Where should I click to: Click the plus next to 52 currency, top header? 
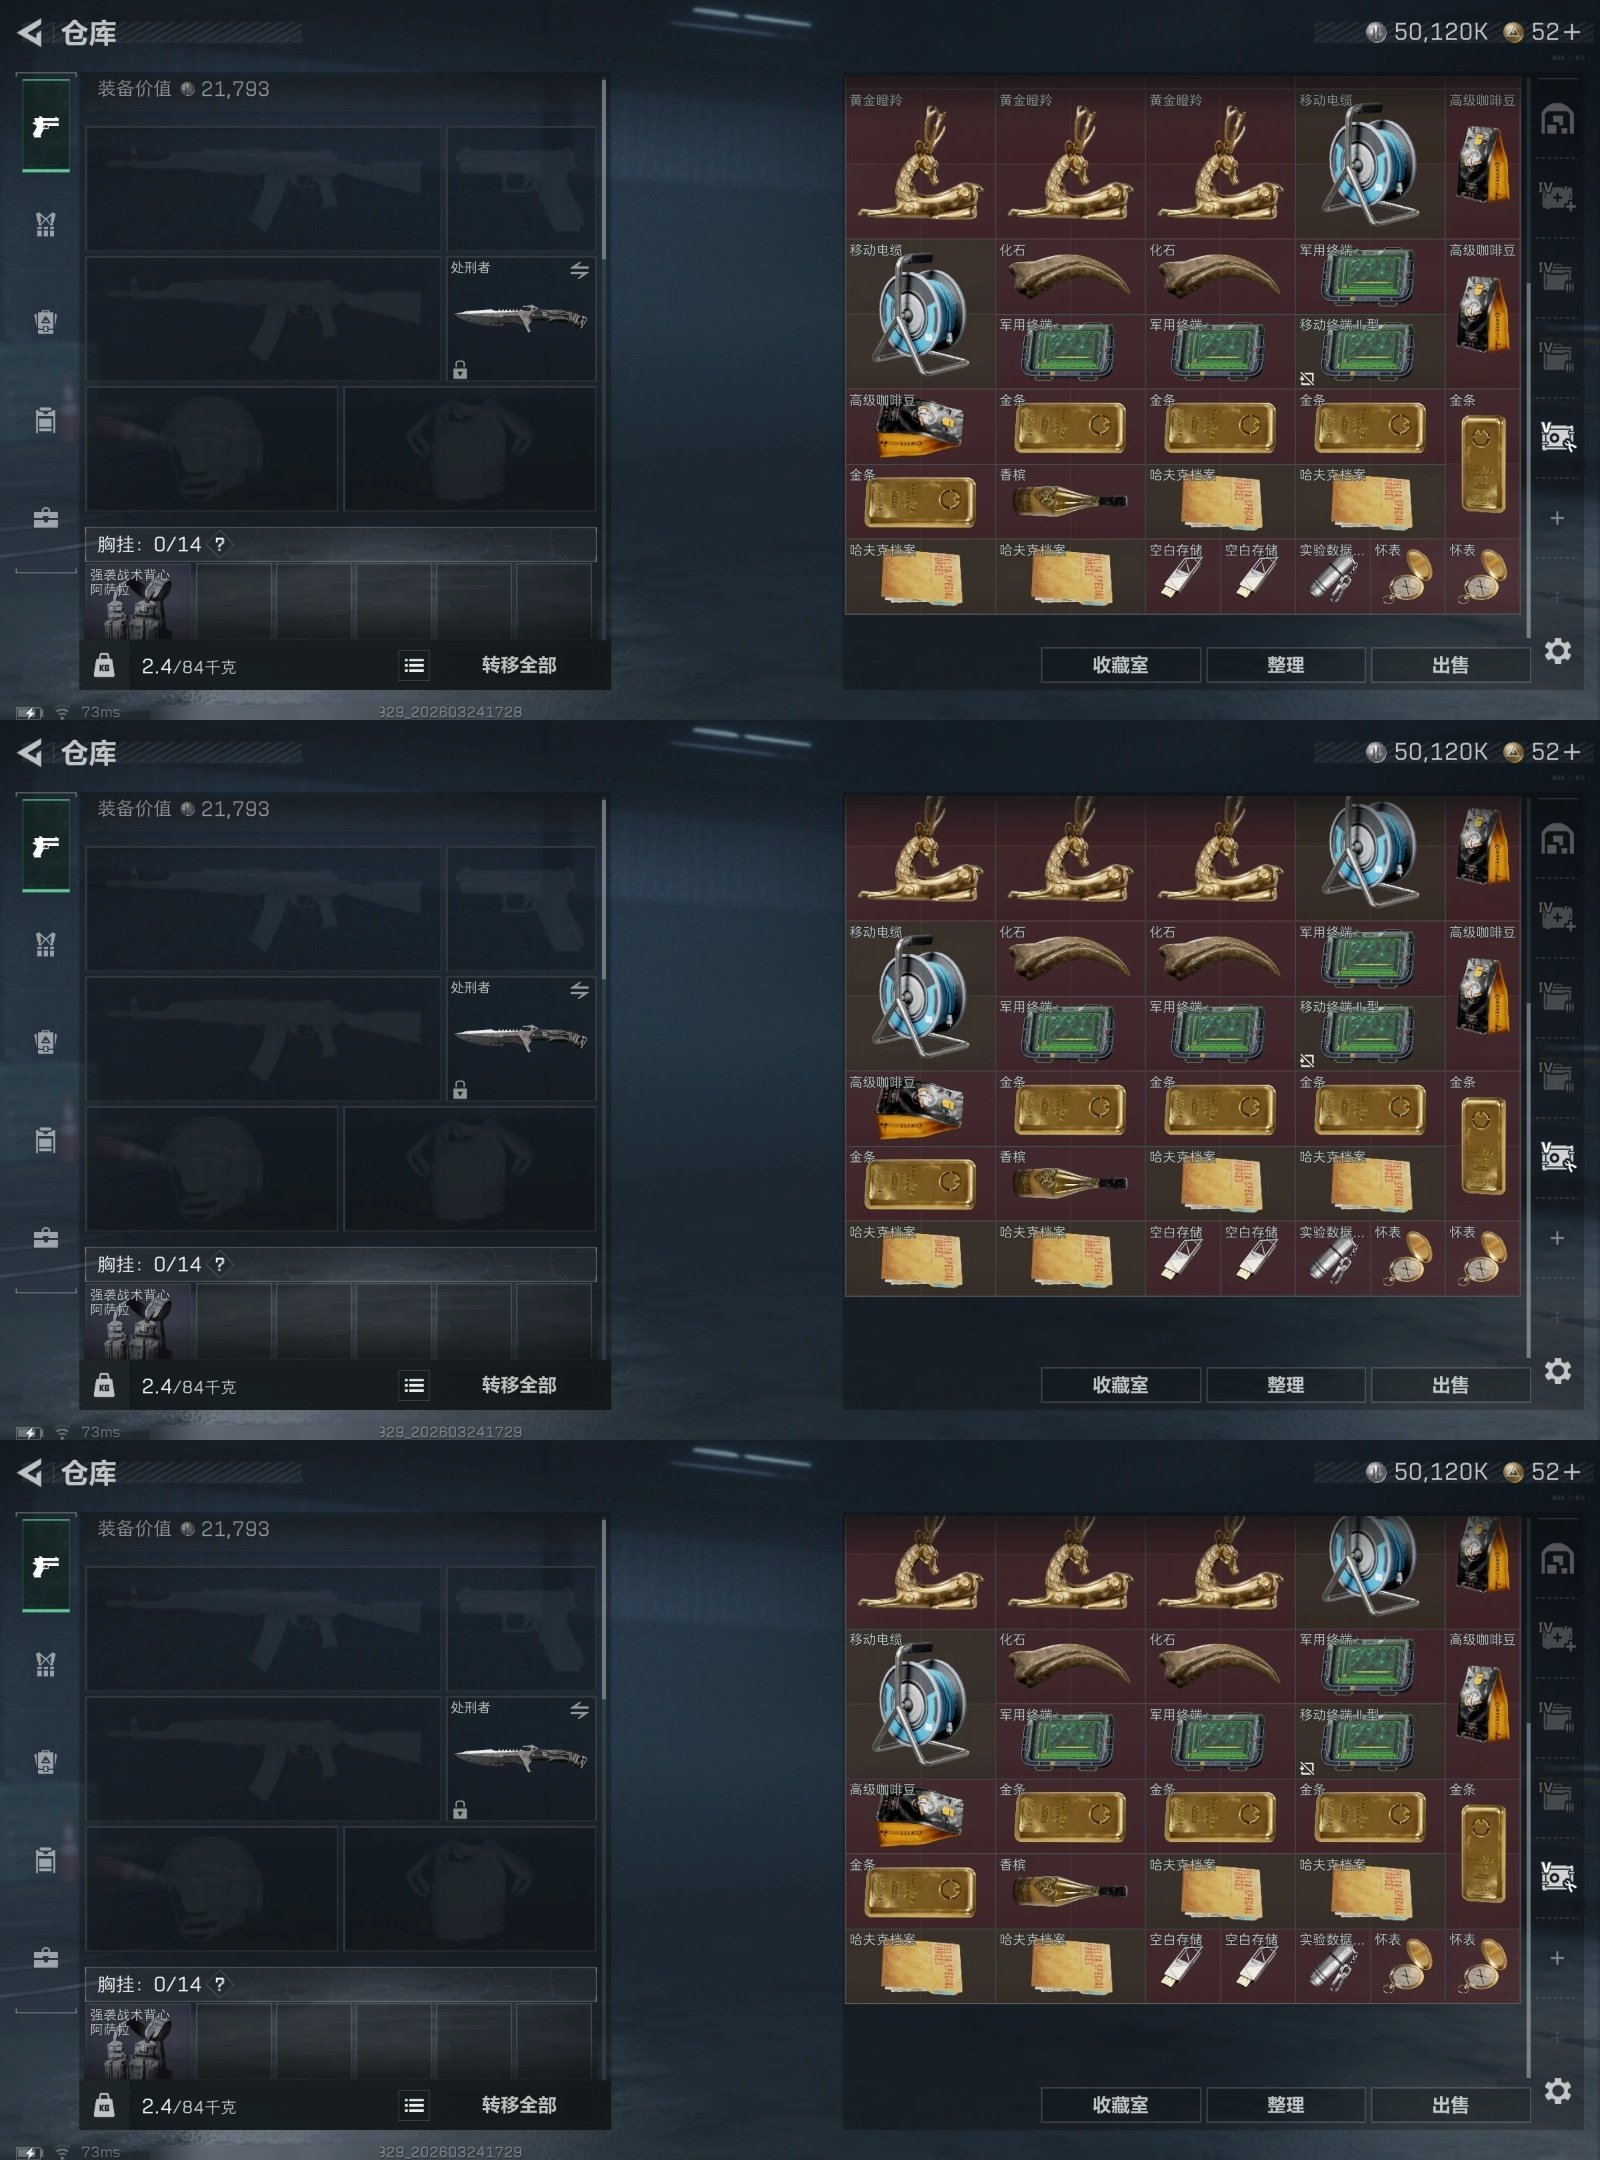pos(1571,33)
